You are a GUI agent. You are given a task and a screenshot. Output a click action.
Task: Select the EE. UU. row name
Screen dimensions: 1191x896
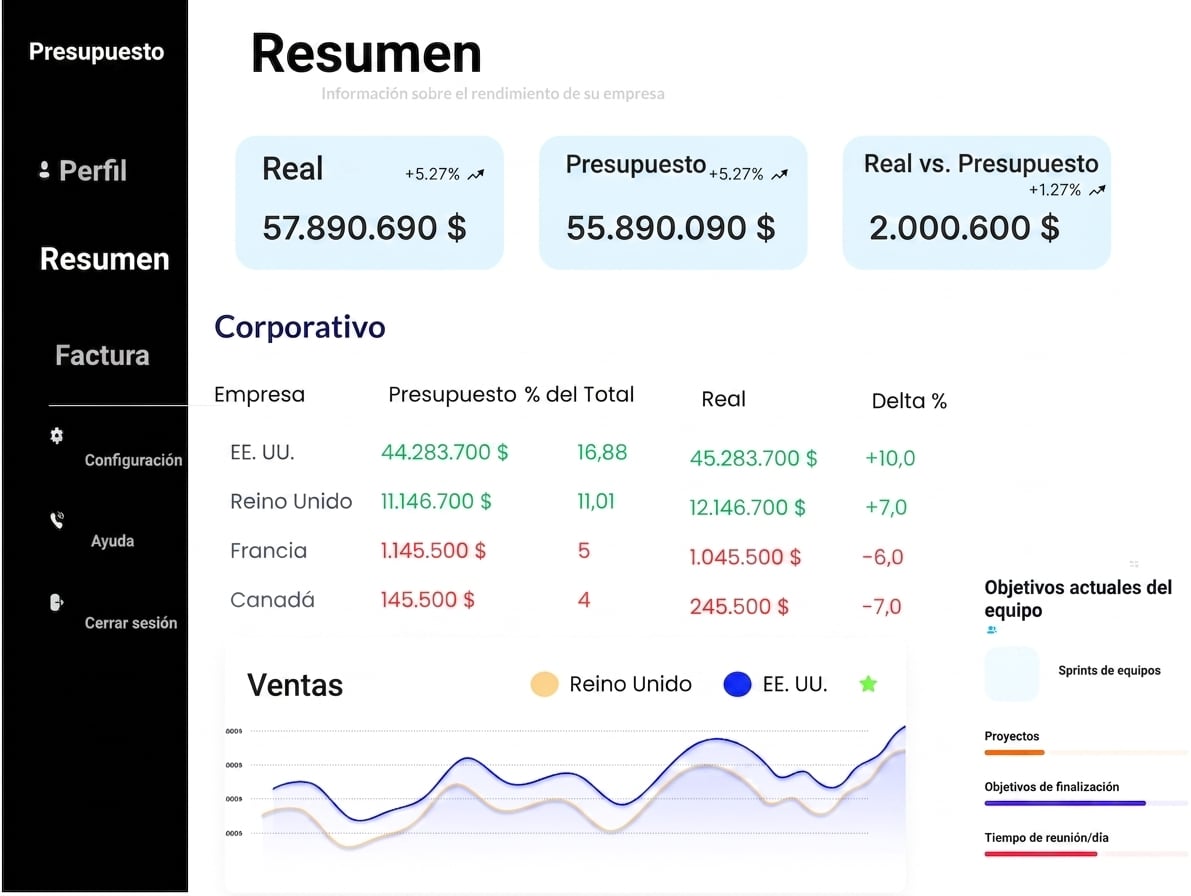tap(262, 453)
